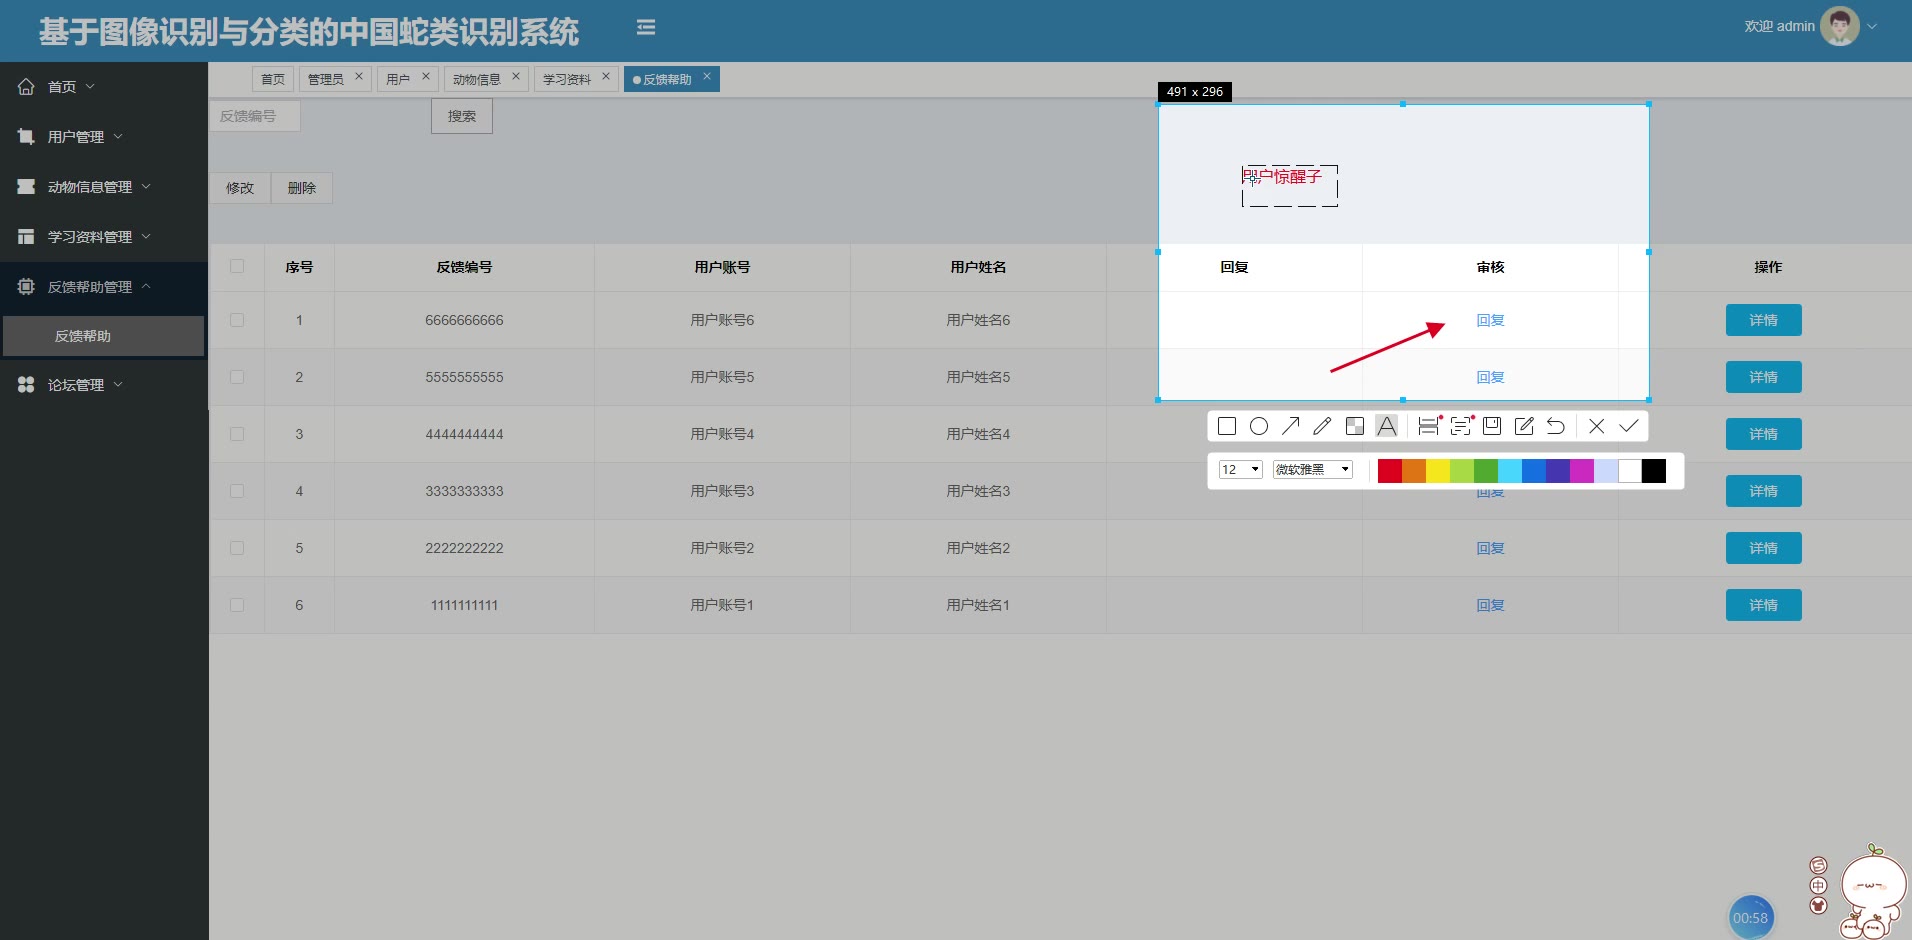The image size is (1912, 940).
Task: Toggle the sidebar with the hamburger icon
Action: pos(646,28)
